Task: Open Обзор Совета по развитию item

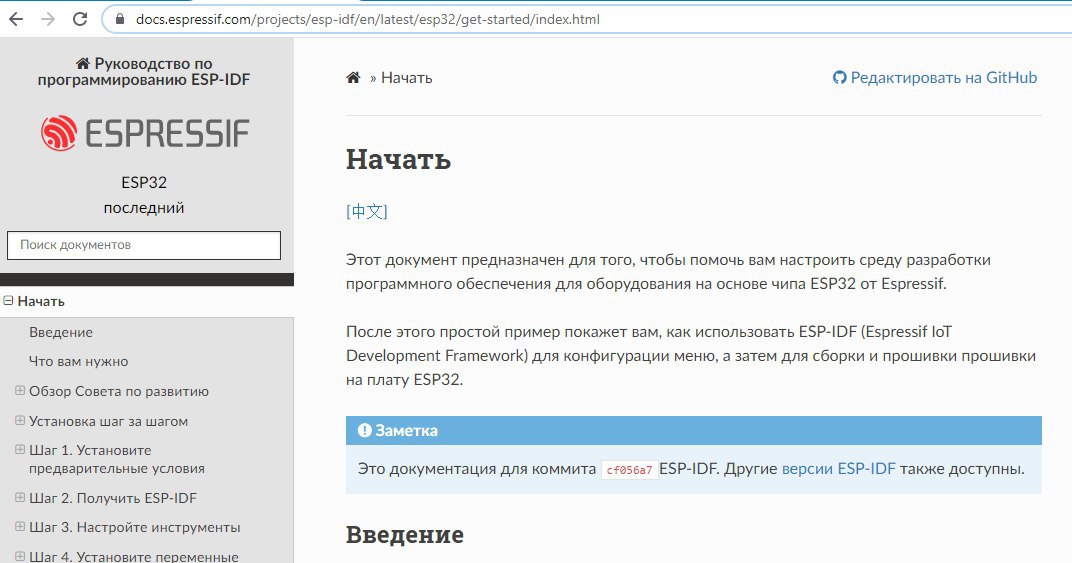Action: [x=119, y=391]
